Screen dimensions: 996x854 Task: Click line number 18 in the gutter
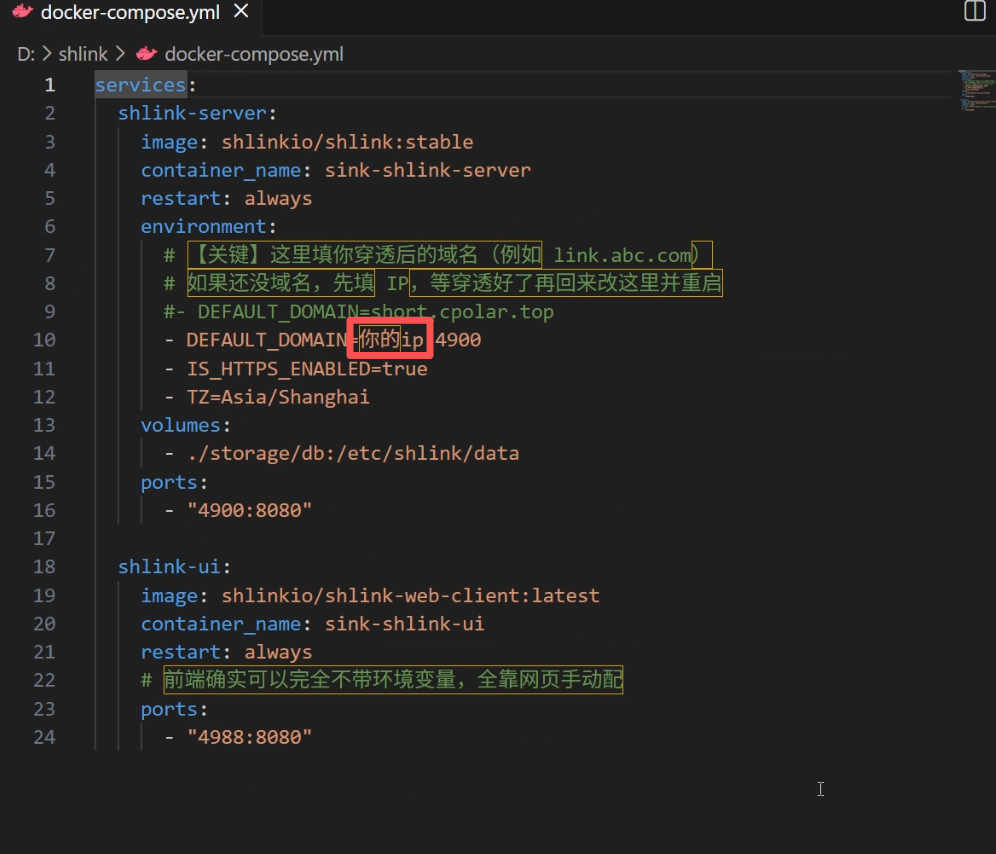(44, 567)
